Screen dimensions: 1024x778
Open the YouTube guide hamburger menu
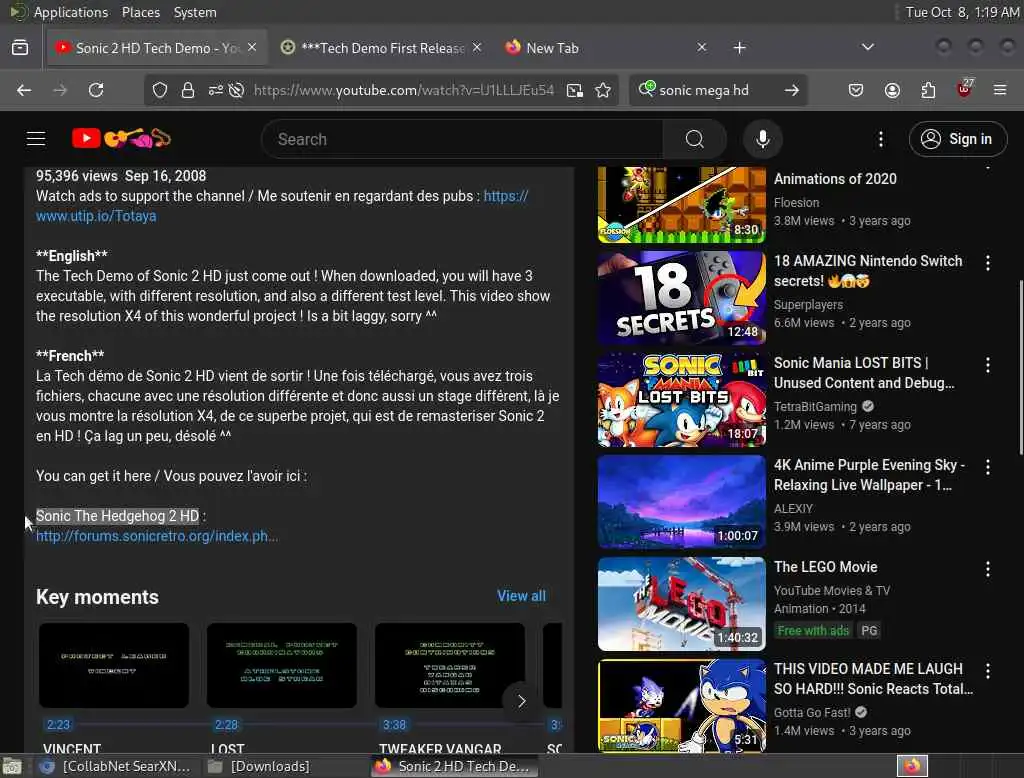(x=36, y=138)
